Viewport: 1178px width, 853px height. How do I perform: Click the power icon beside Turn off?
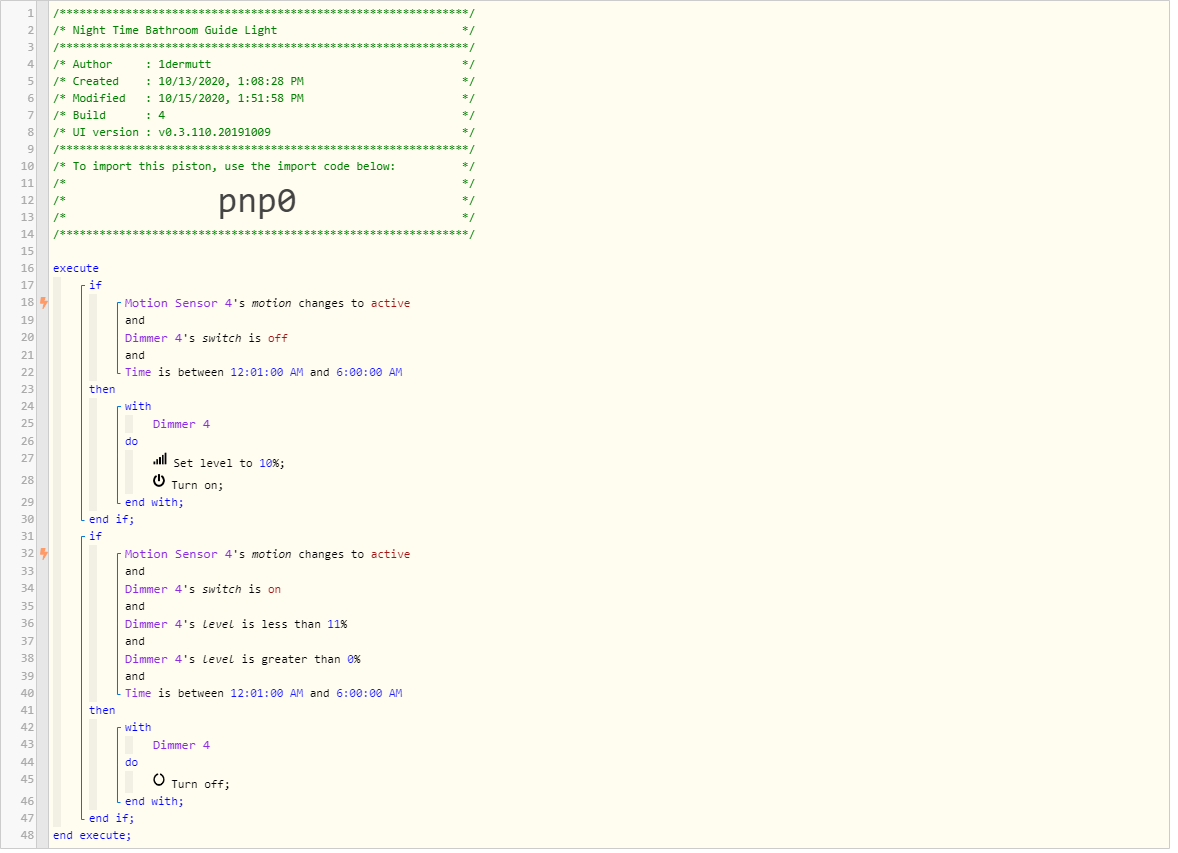[x=159, y=780]
